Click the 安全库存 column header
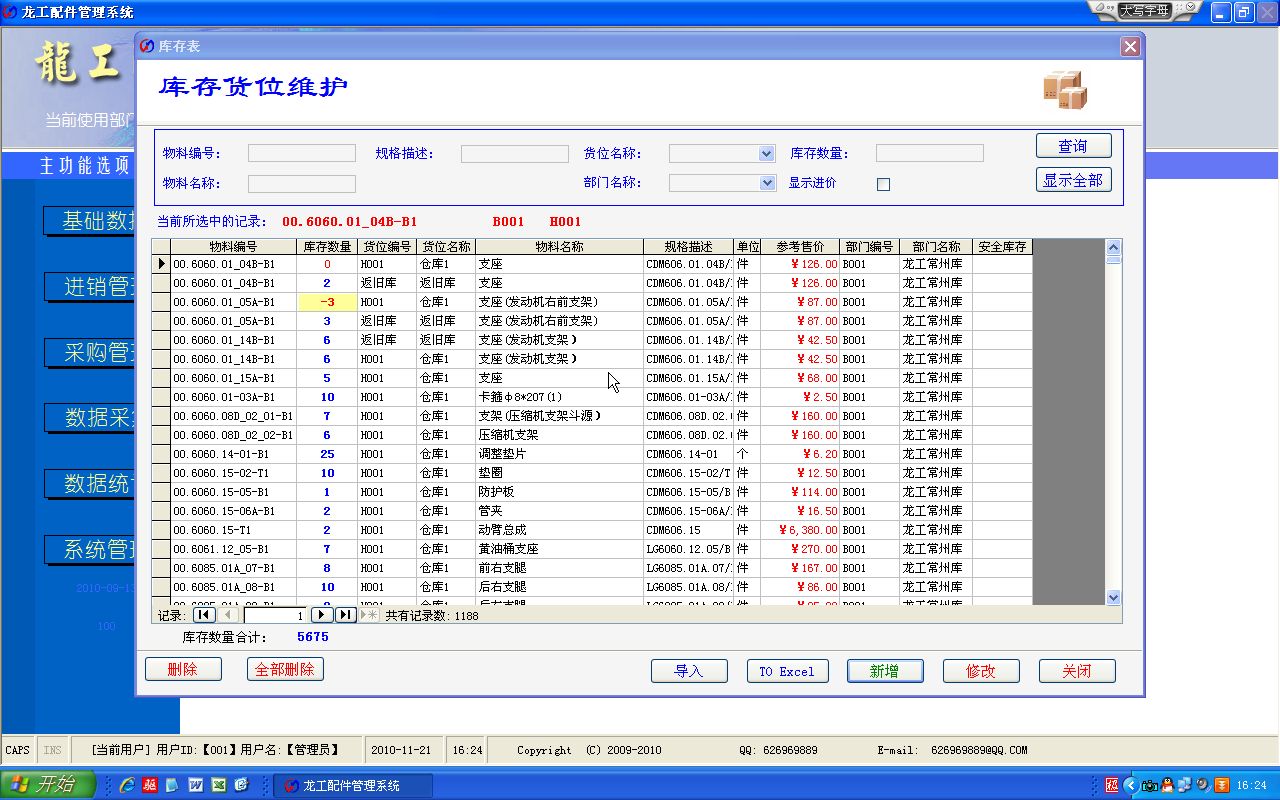Viewport: 1280px width, 800px height. (1002, 246)
